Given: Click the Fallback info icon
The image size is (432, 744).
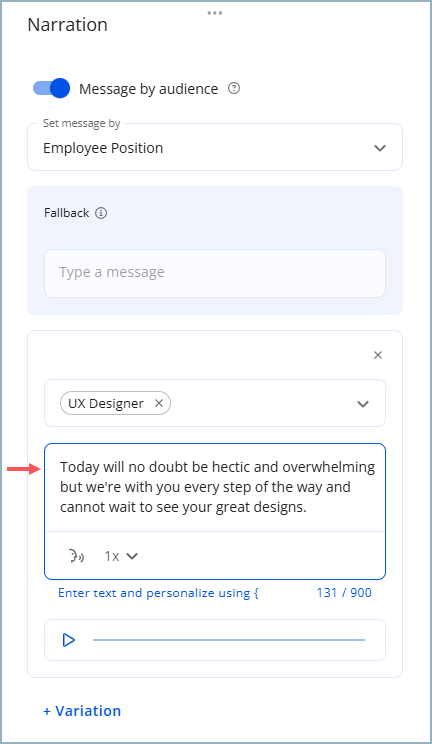Looking at the screenshot, I should coord(101,213).
